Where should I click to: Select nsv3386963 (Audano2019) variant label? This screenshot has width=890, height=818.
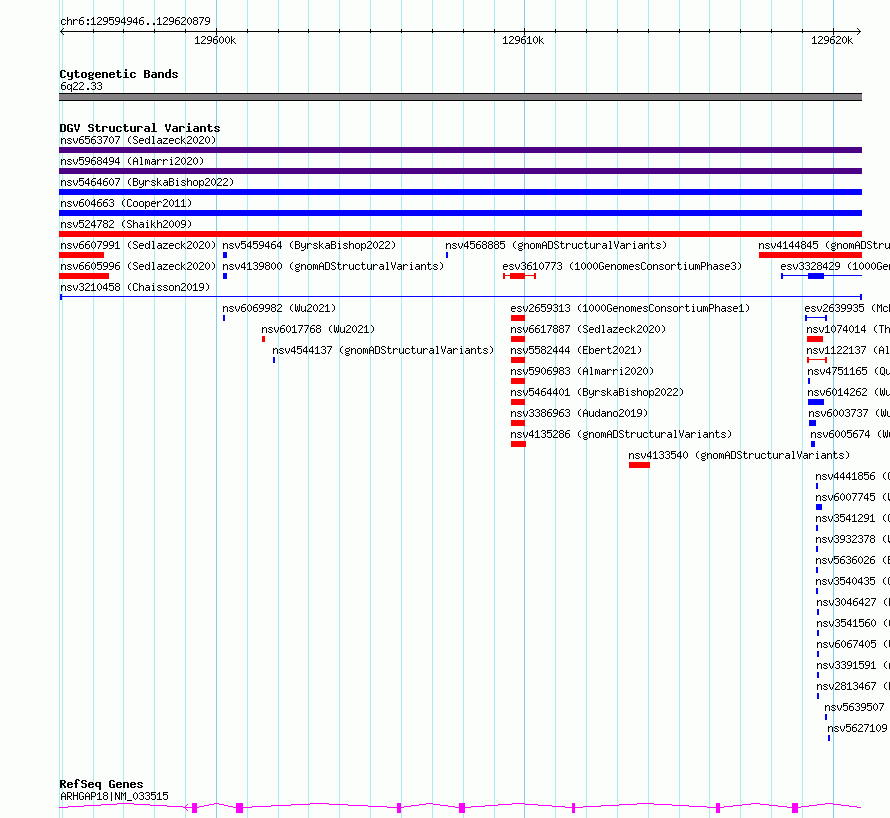click(579, 413)
